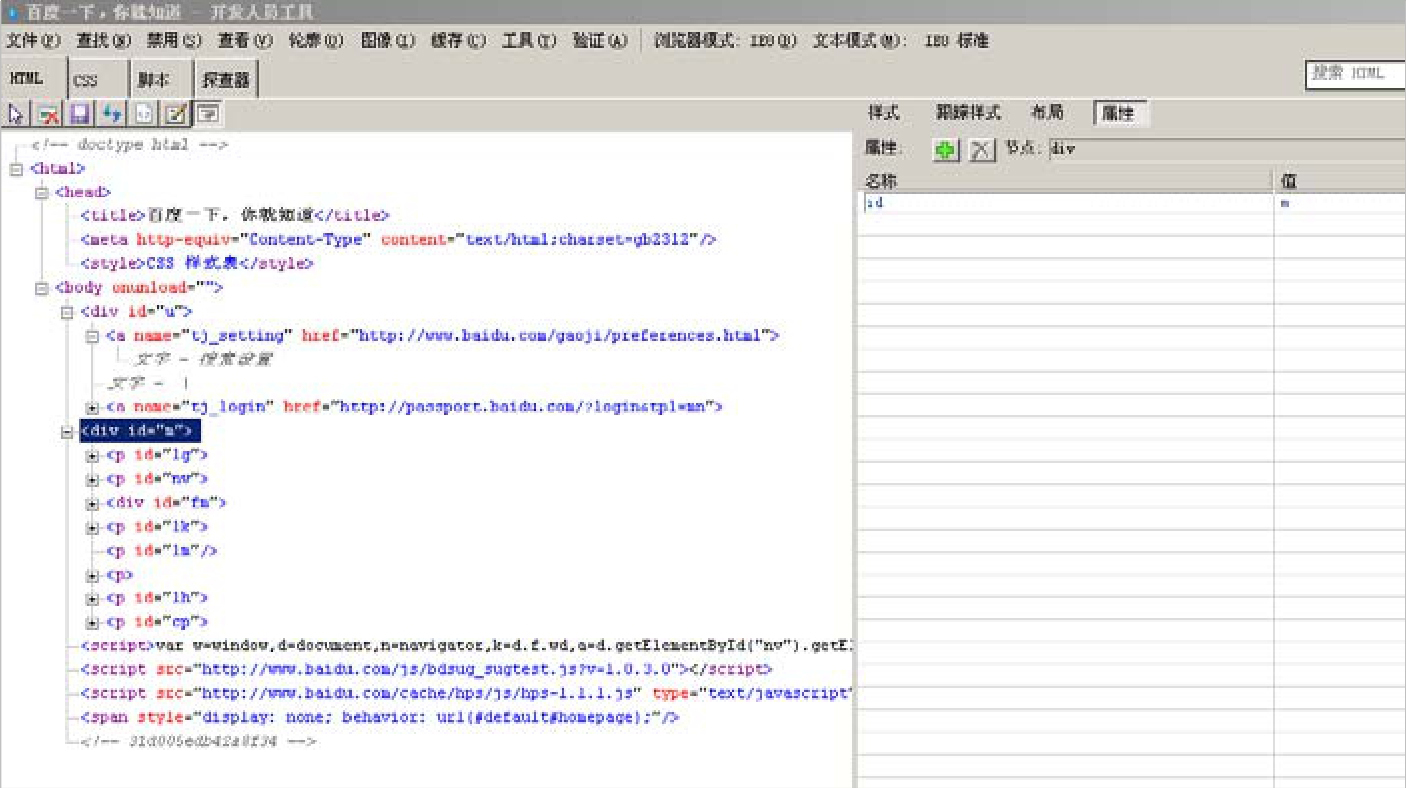Select the 属性 pane tab
The width and height of the screenshot is (1406, 788).
[1119, 113]
